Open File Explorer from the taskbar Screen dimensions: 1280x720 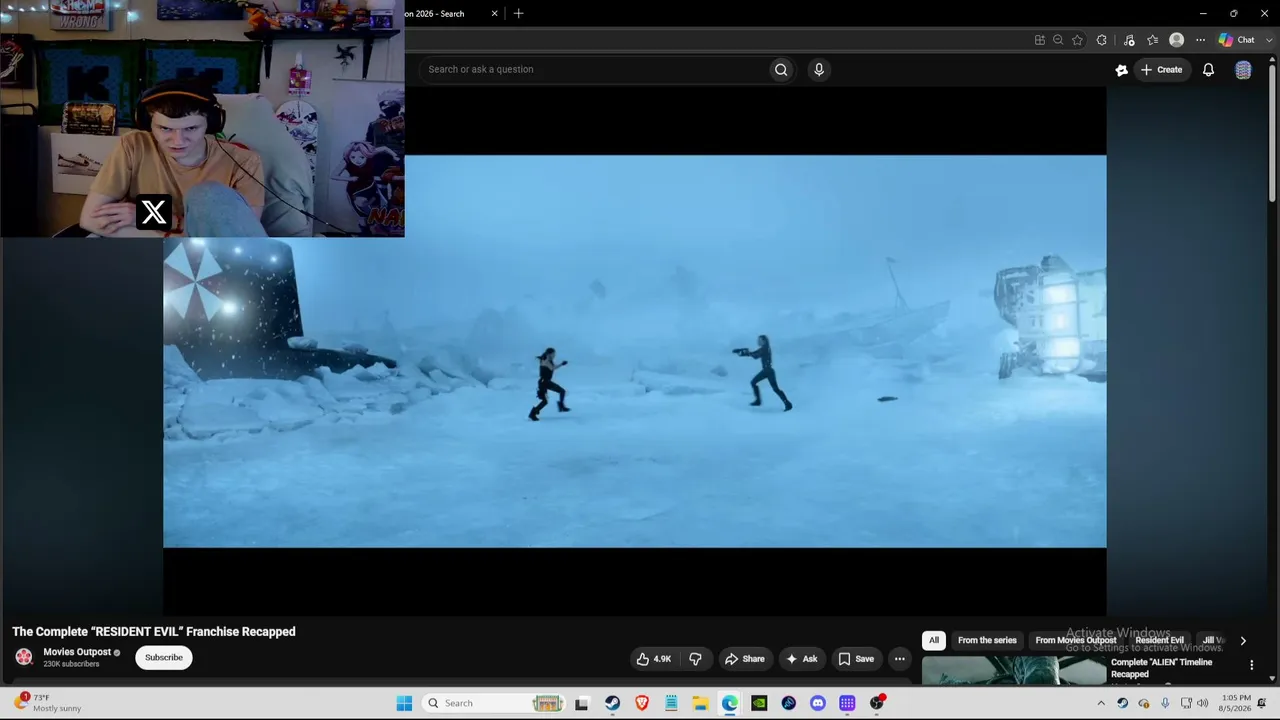click(x=700, y=703)
